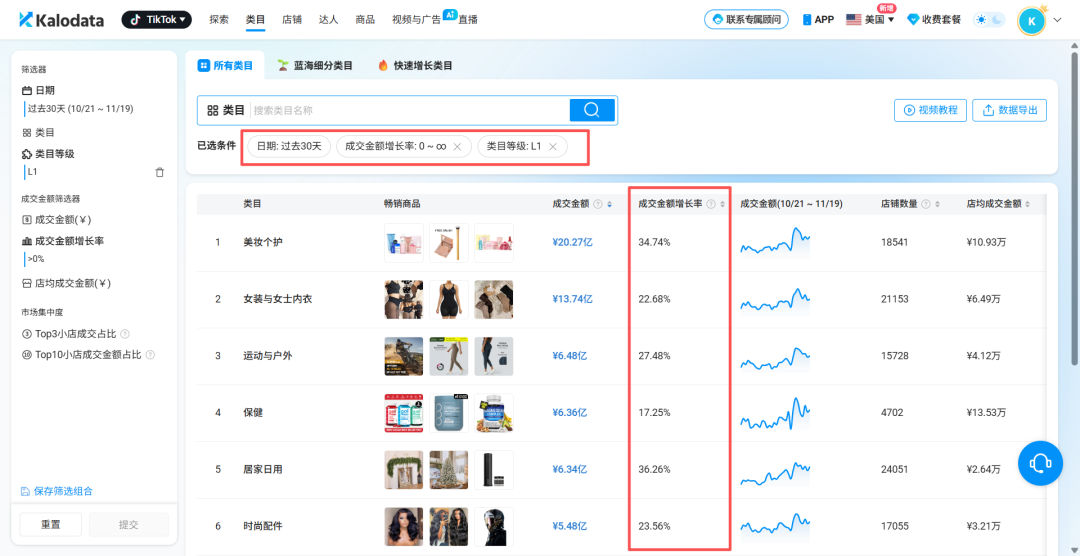This screenshot has height=556, width=1080.
Task: Click the 过去30天 date range value
Action: pyautogui.click(x=80, y=109)
